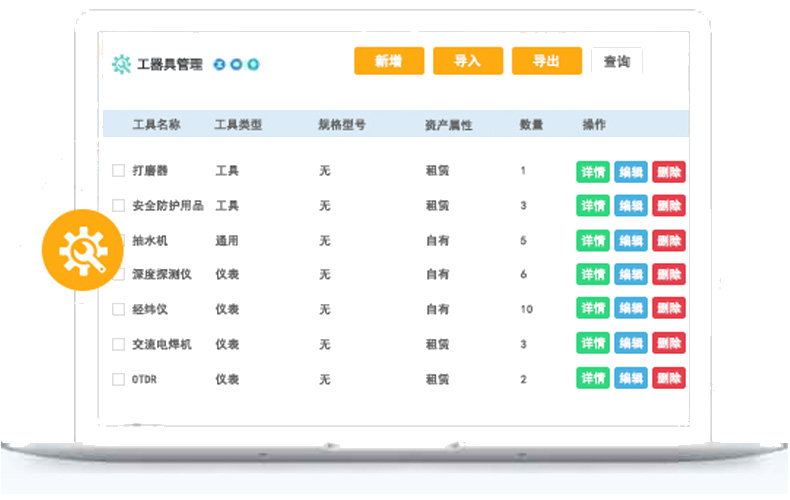The width and height of the screenshot is (790, 500).
Task: Tick the checkbox for the 安全防护用品 row
Action: click(x=118, y=205)
